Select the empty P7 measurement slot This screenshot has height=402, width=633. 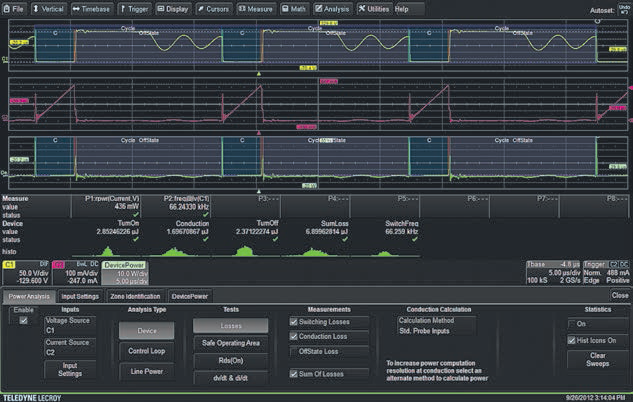coord(525,207)
